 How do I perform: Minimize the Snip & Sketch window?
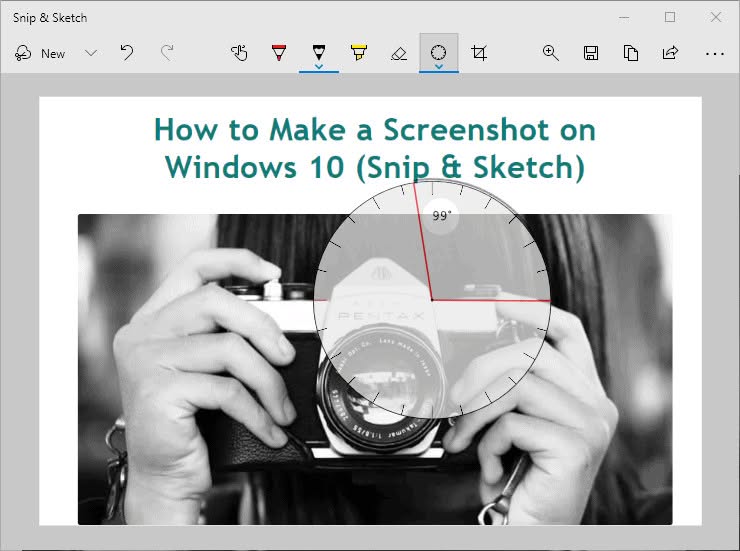click(624, 17)
